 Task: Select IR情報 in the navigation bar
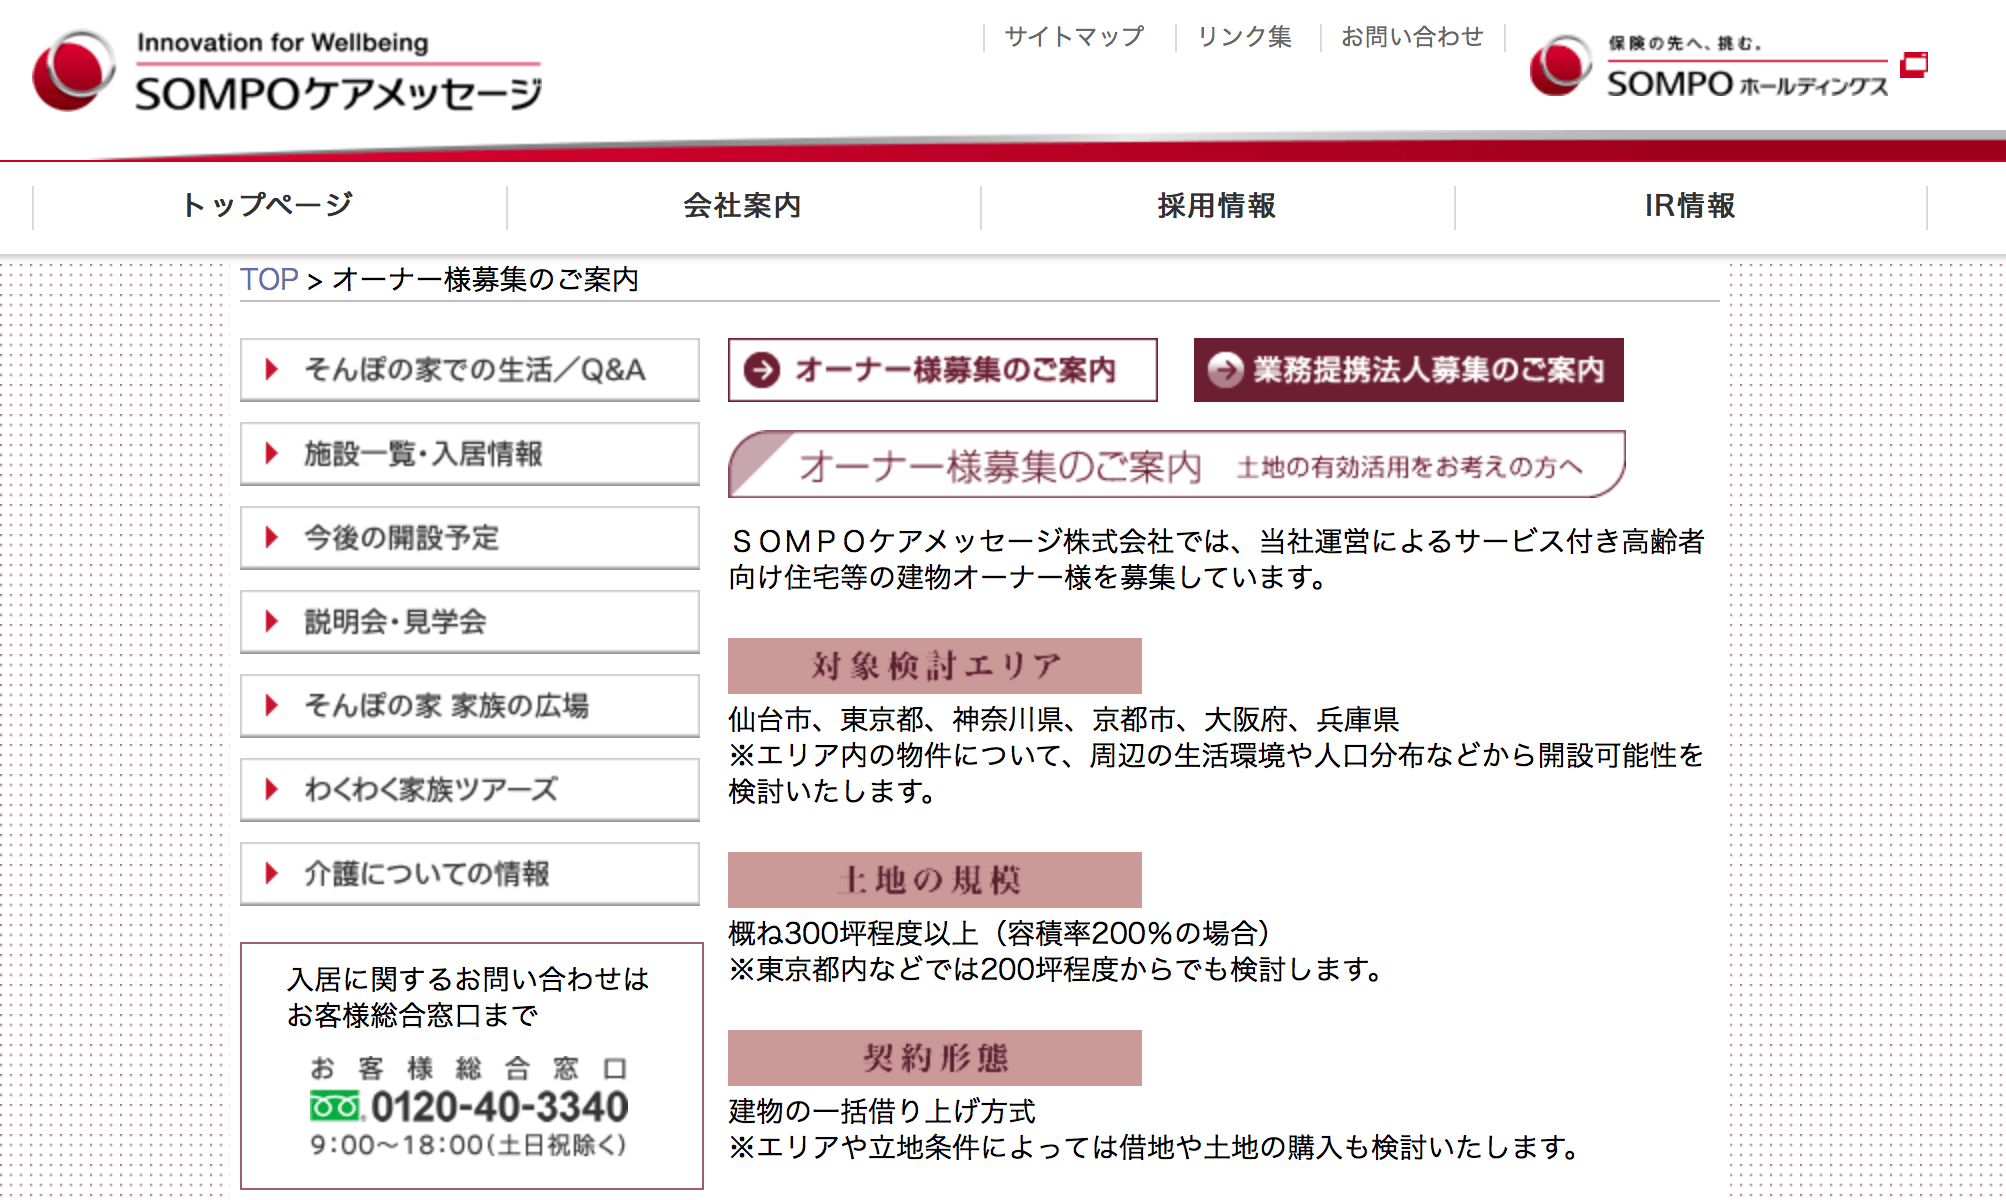coord(1690,206)
